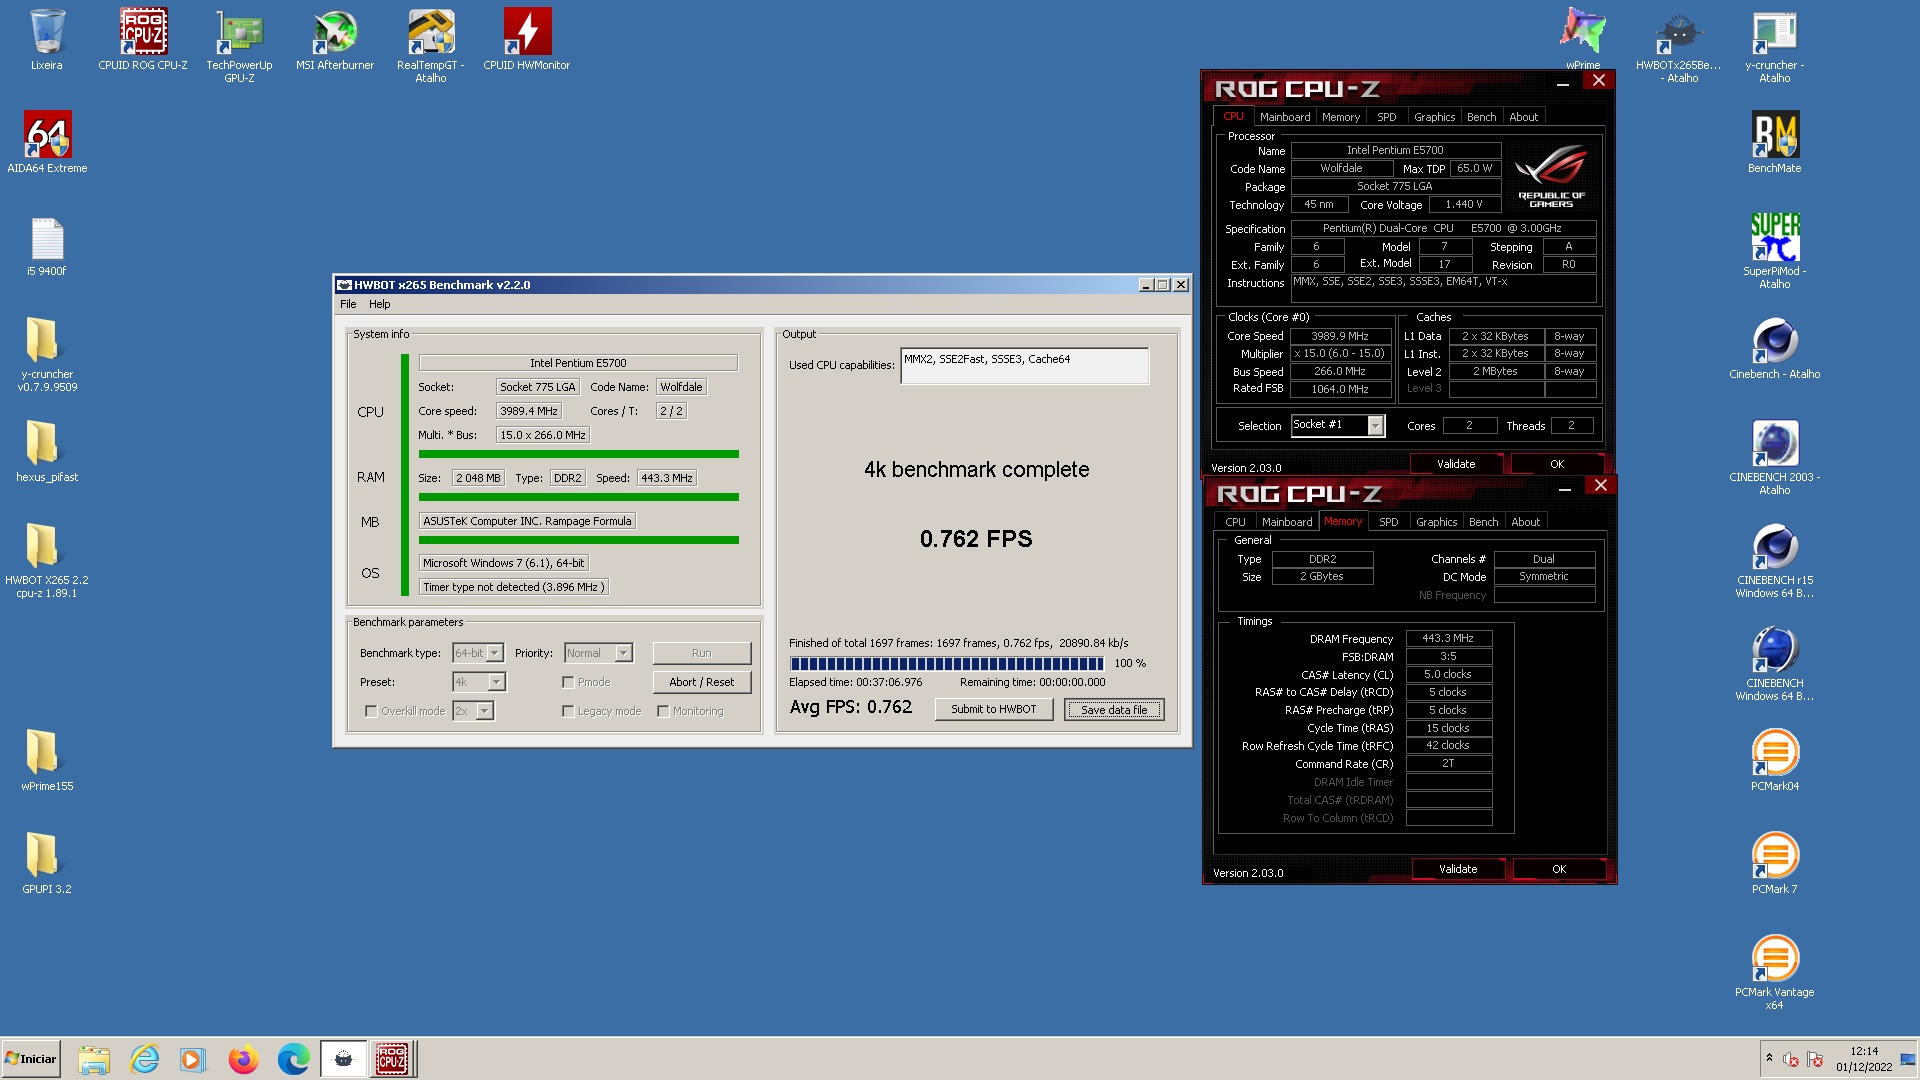Open the File menu in HWBOT x265

[x=348, y=304]
